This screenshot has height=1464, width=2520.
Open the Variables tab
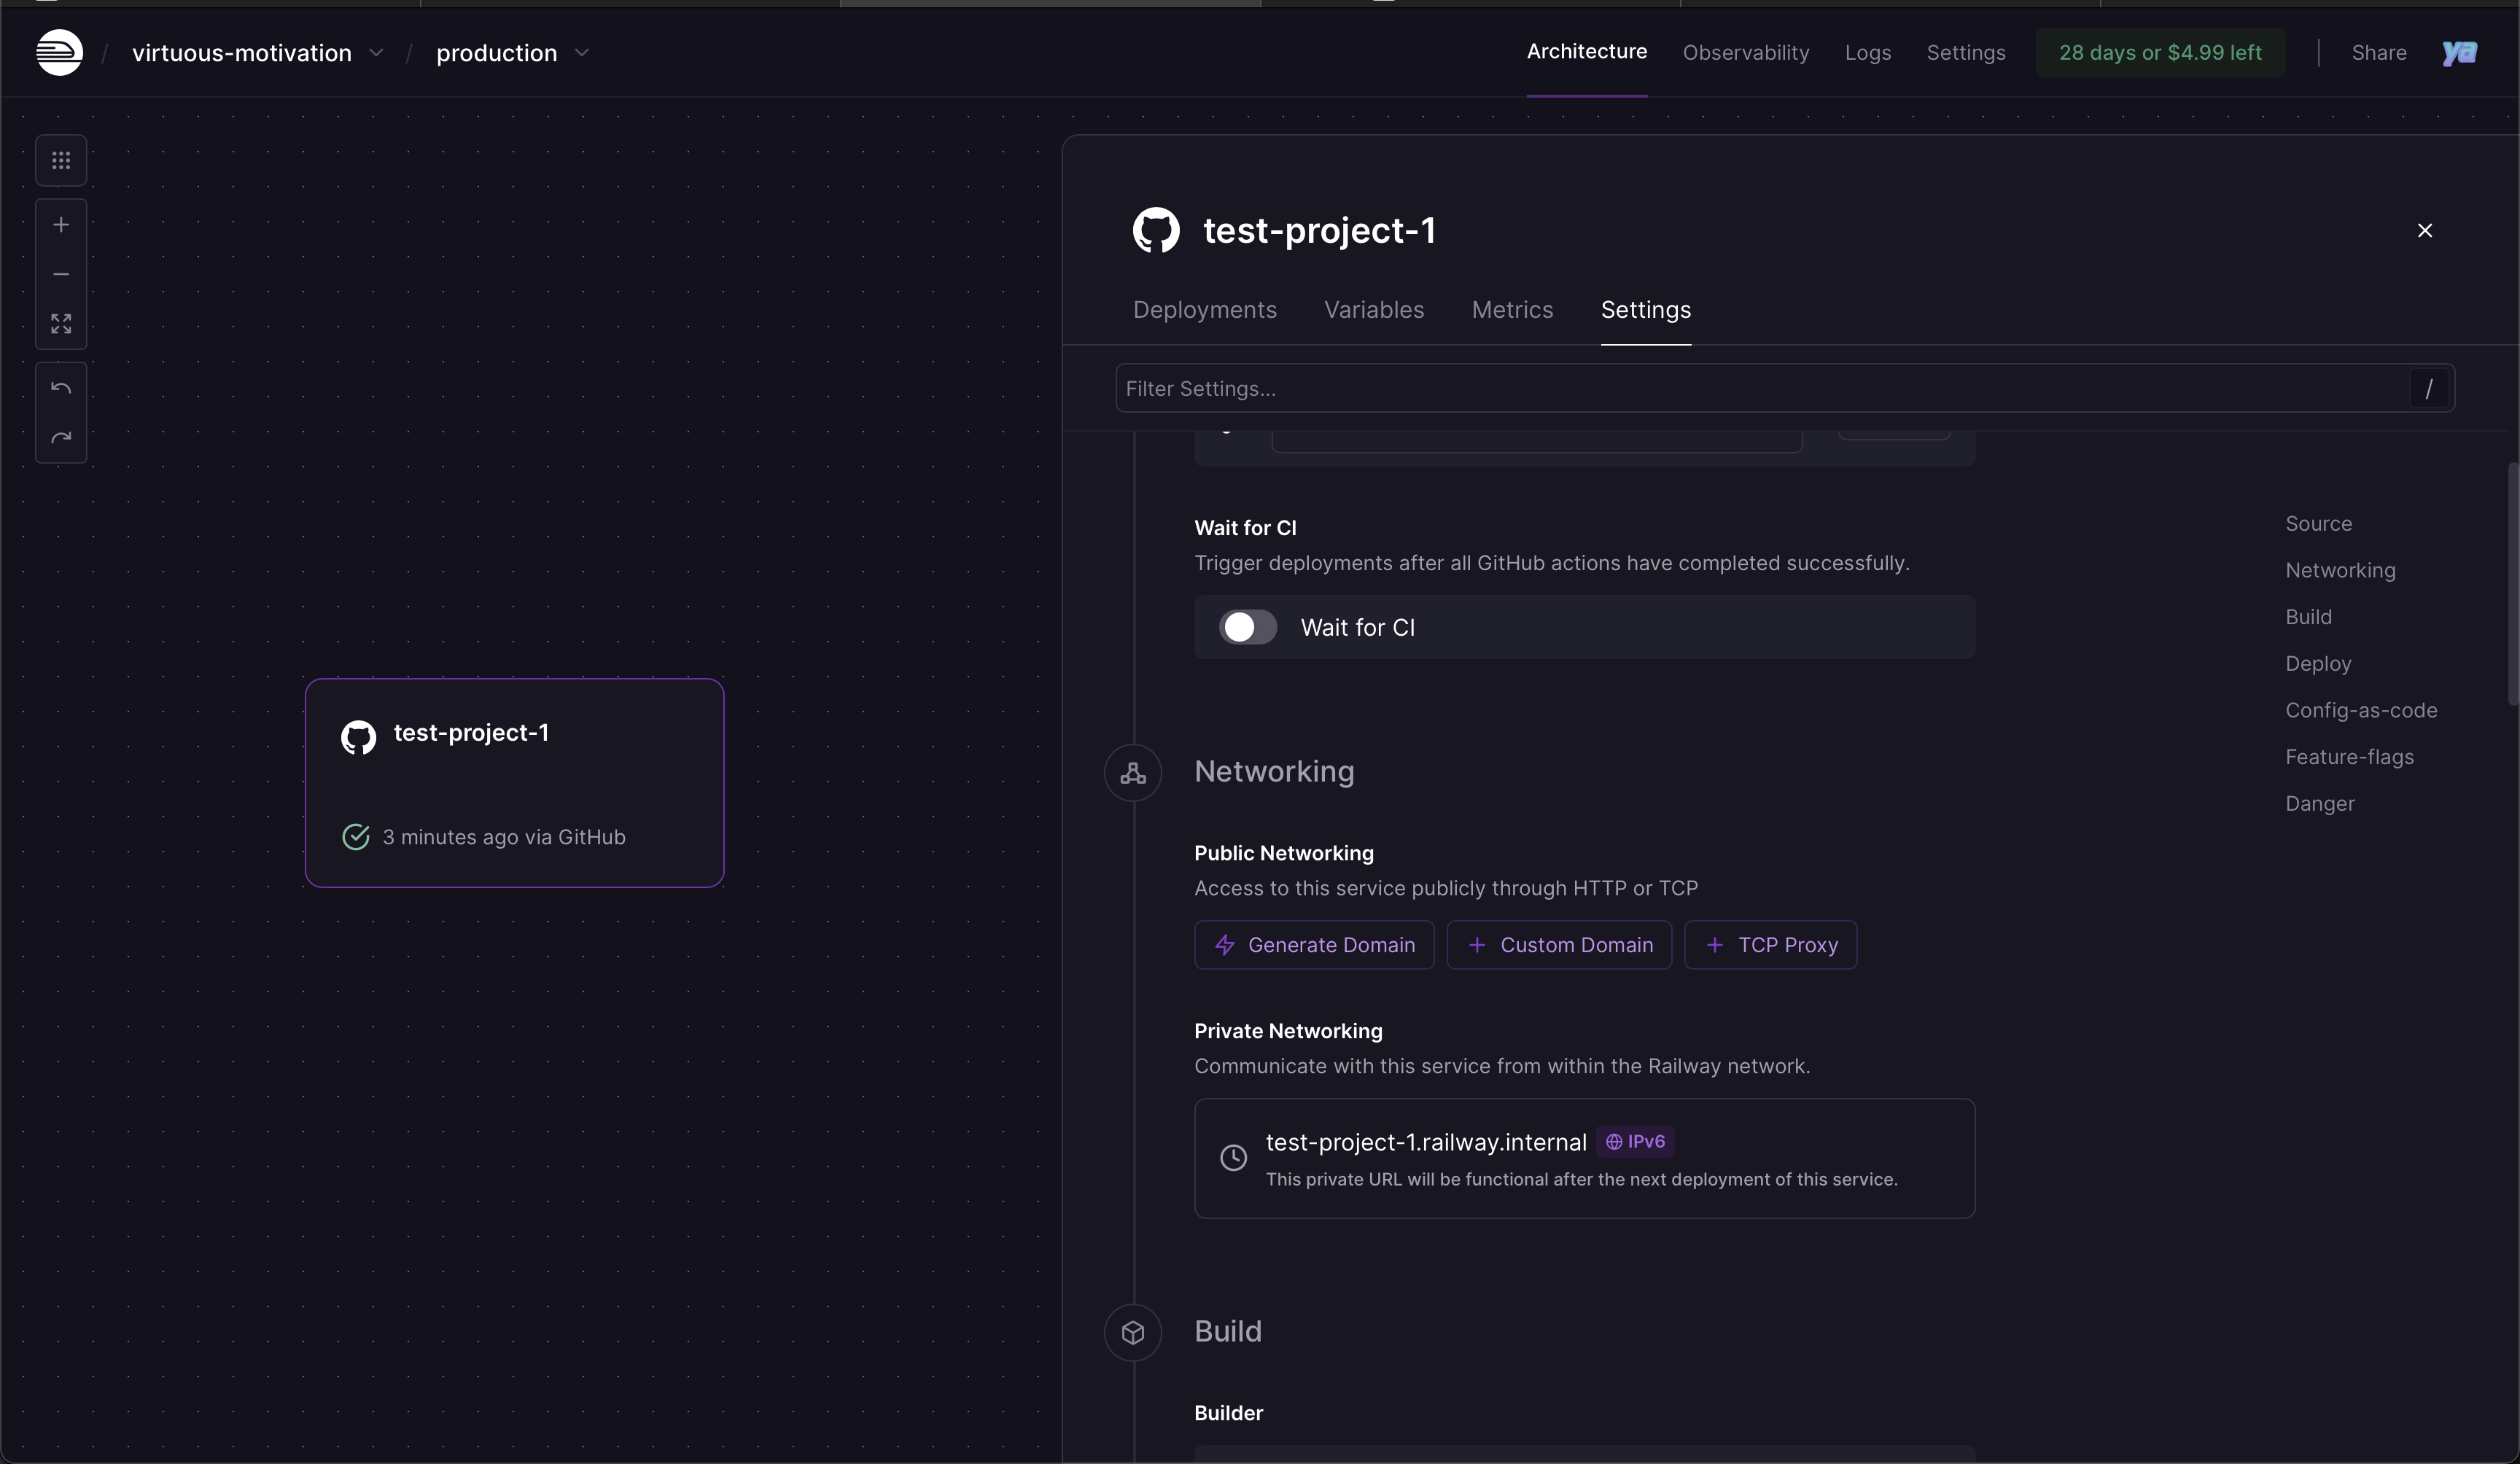(1373, 310)
